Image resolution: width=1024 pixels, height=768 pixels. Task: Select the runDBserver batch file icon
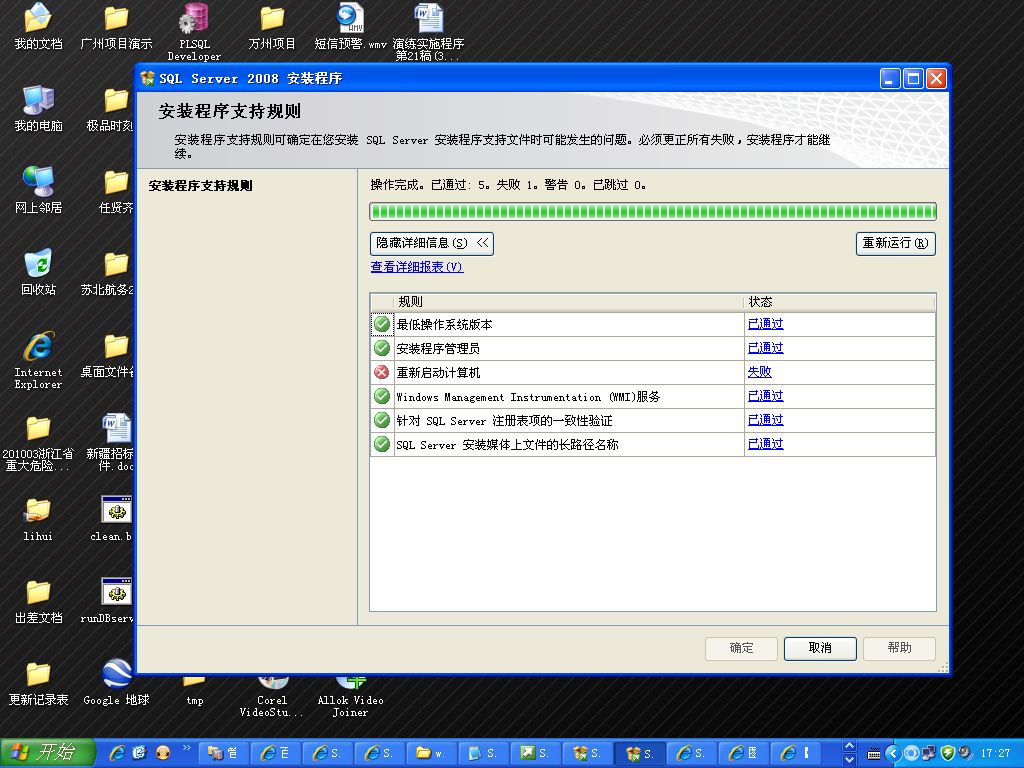click(116, 592)
